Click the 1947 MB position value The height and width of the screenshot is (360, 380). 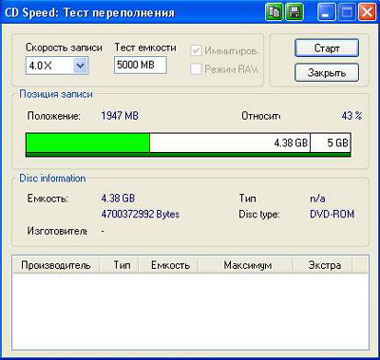tap(120, 116)
